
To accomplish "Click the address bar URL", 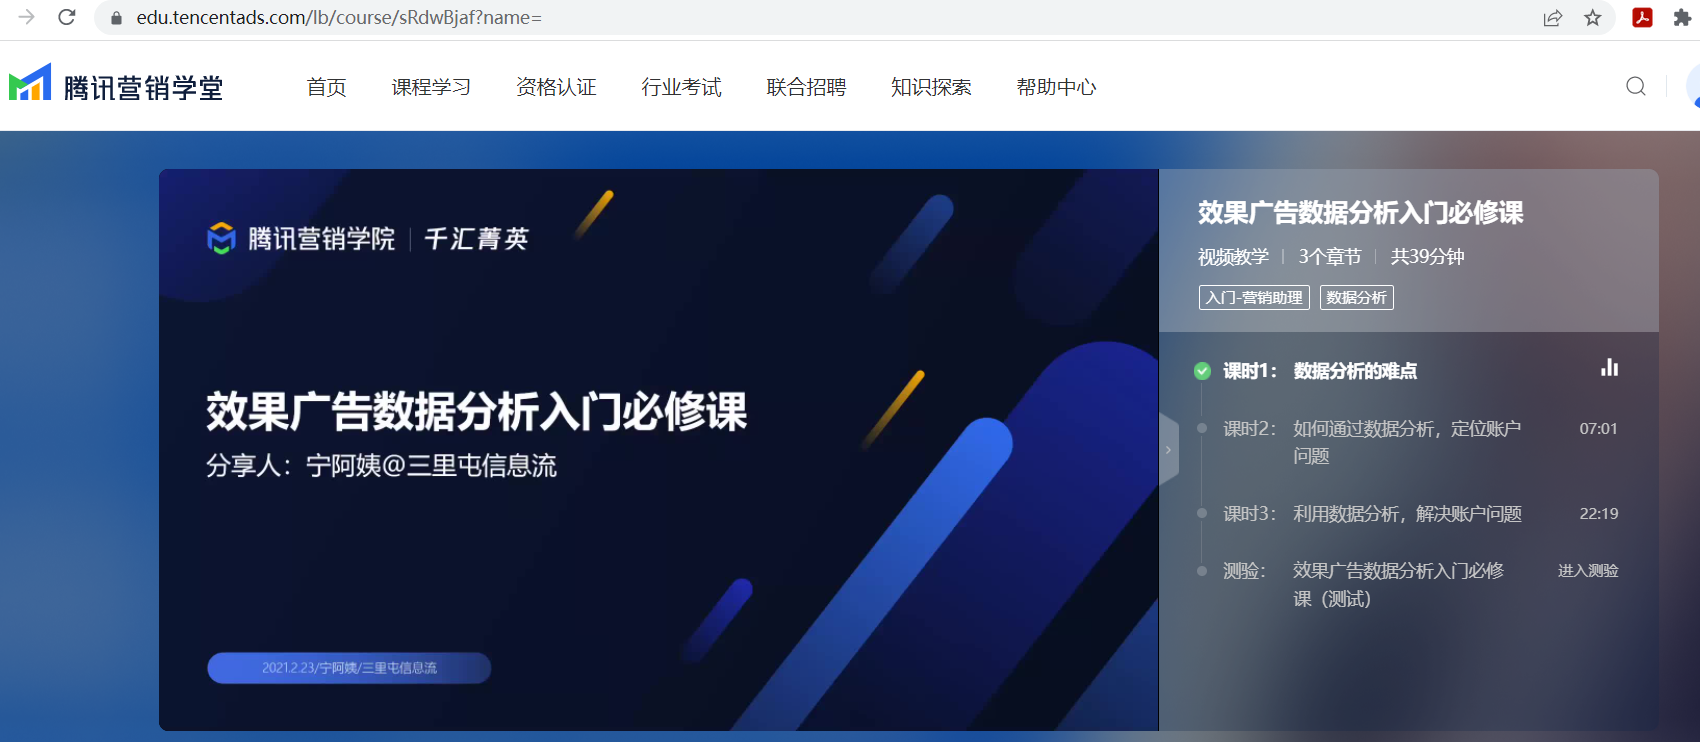I will pos(339,18).
